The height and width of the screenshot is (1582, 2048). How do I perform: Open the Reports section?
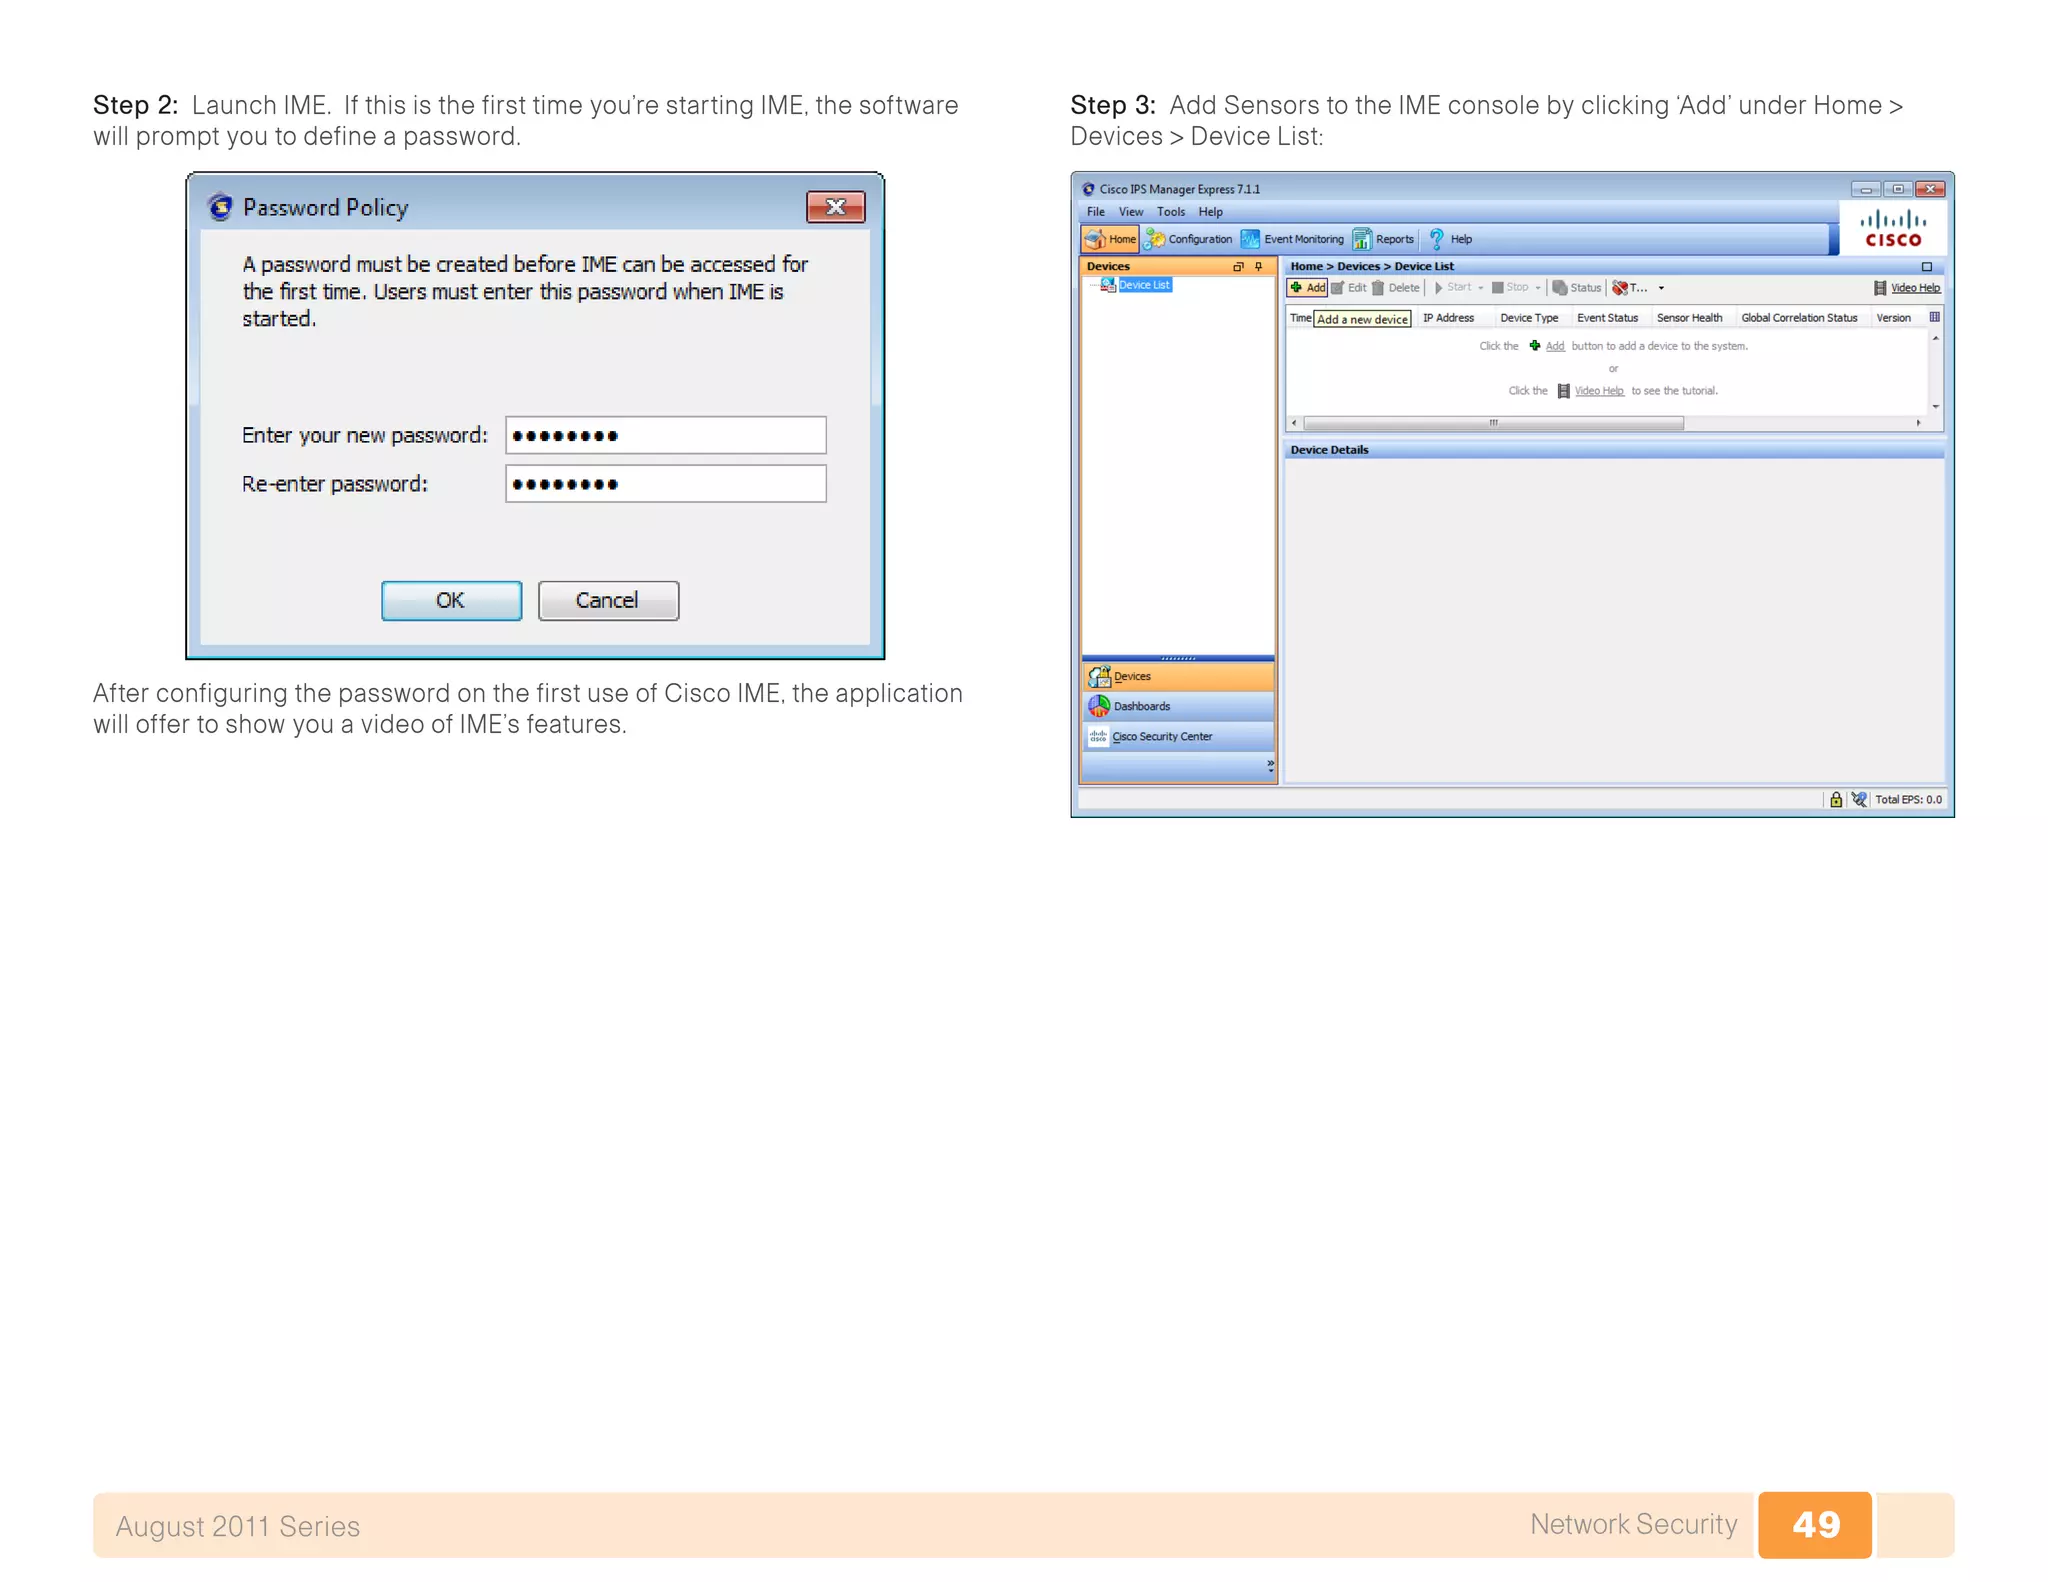click(1383, 239)
